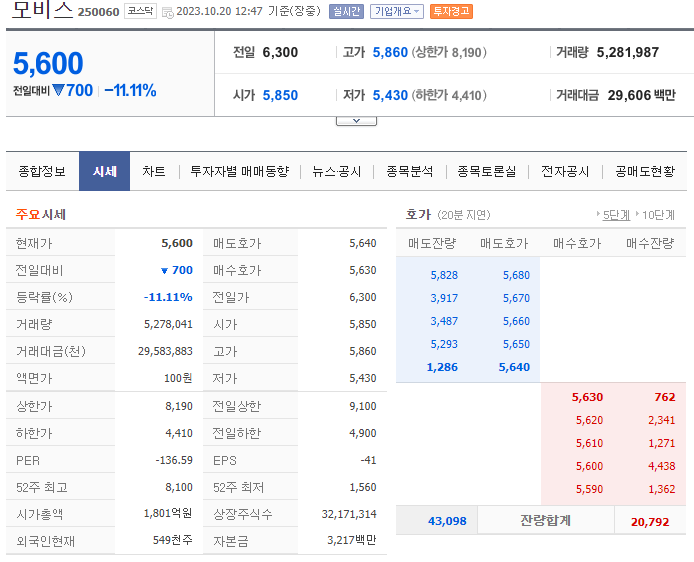Click the 거래대금 value 29,606 백만
The height and width of the screenshot is (562, 694).
click(x=641, y=95)
